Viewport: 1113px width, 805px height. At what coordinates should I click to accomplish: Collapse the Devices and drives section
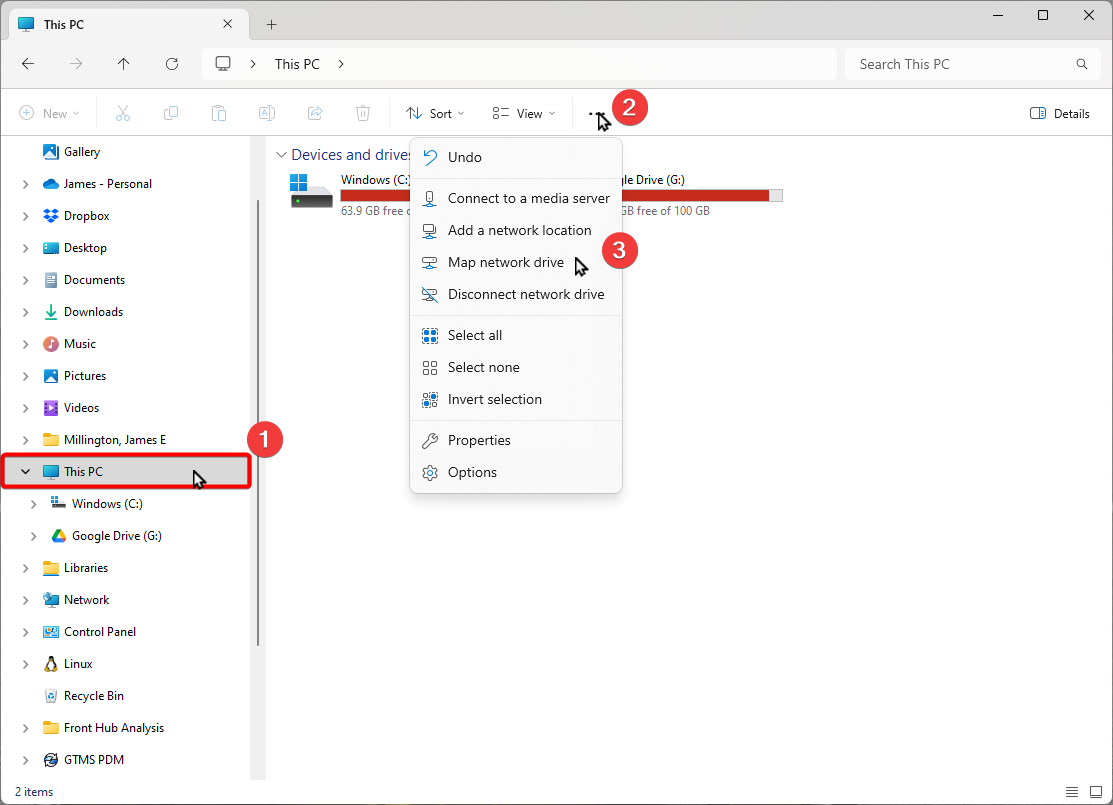(280, 155)
